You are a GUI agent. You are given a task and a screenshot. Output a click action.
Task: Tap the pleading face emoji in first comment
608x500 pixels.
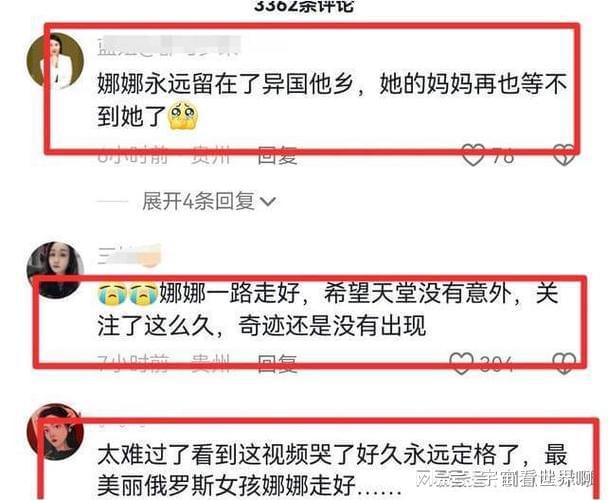pyautogui.click(x=183, y=116)
